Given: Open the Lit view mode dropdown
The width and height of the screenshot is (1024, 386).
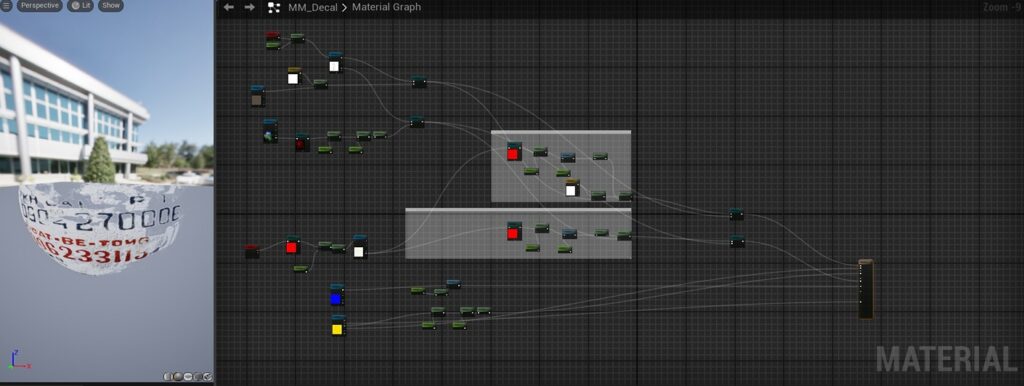Looking at the screenshot, I should pos(80,5).
